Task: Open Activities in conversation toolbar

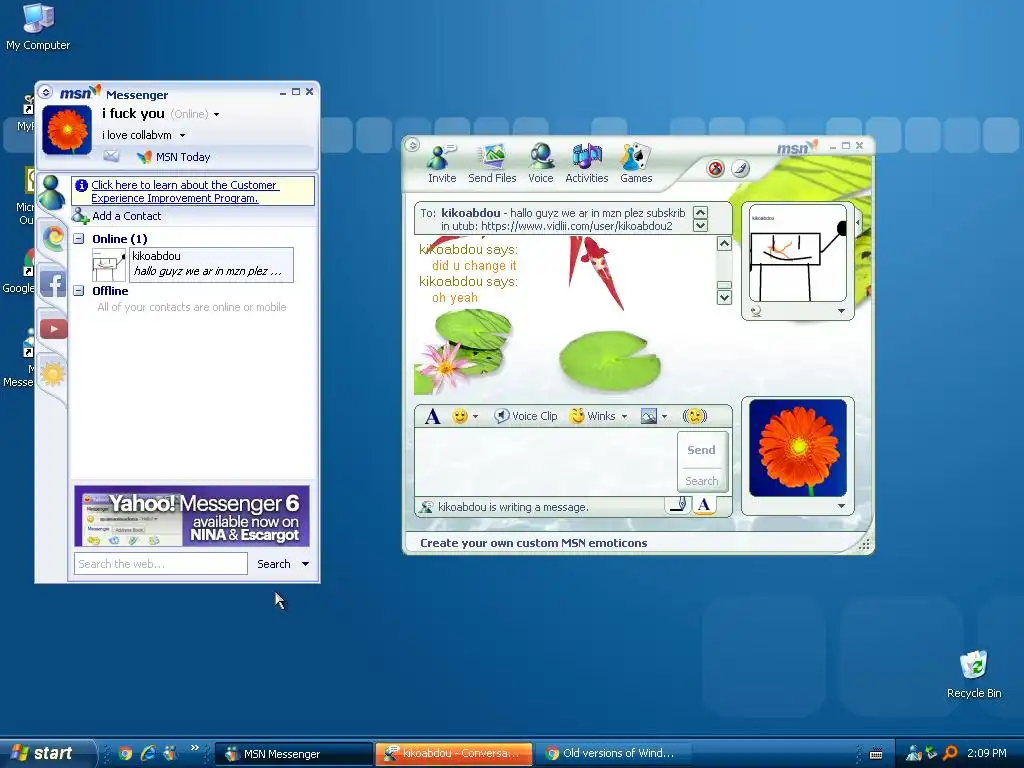Action: pyautogui.click(x=586, y=164)
